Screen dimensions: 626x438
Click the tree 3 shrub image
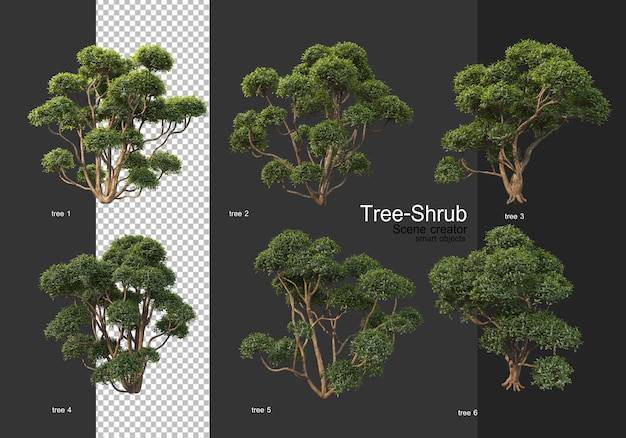click(522, 121)
